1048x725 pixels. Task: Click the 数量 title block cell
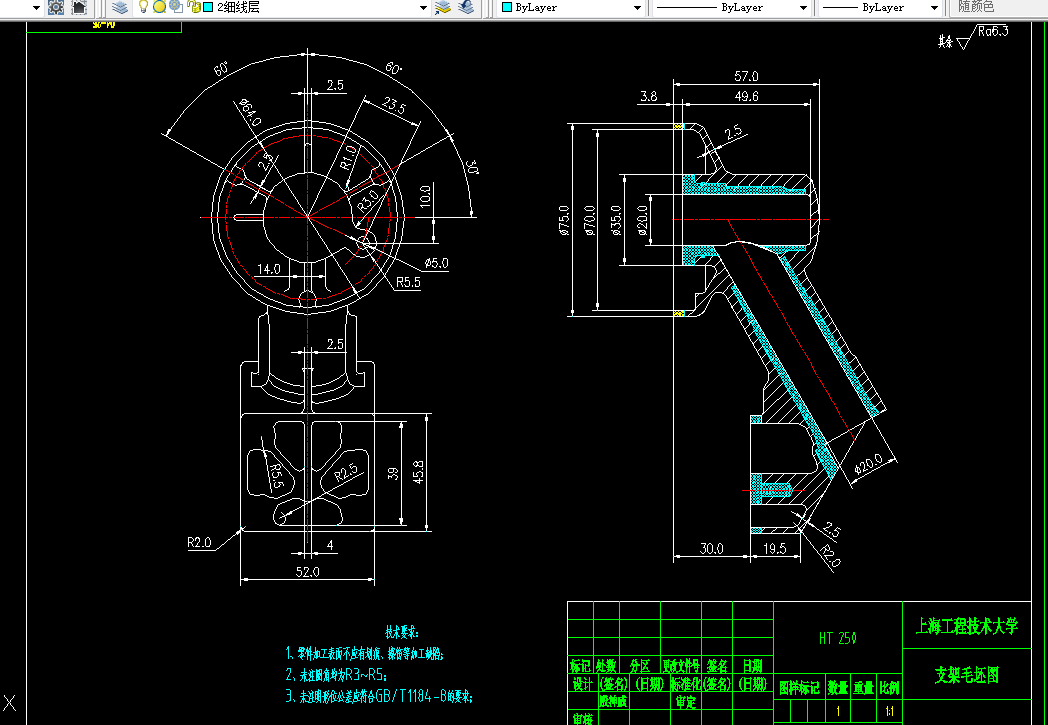point(837,688)
